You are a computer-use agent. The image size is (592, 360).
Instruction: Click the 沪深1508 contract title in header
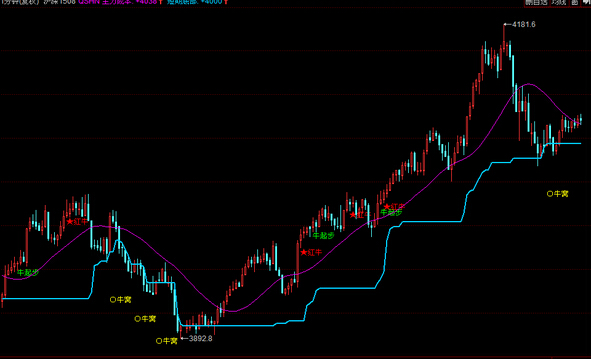60,2
